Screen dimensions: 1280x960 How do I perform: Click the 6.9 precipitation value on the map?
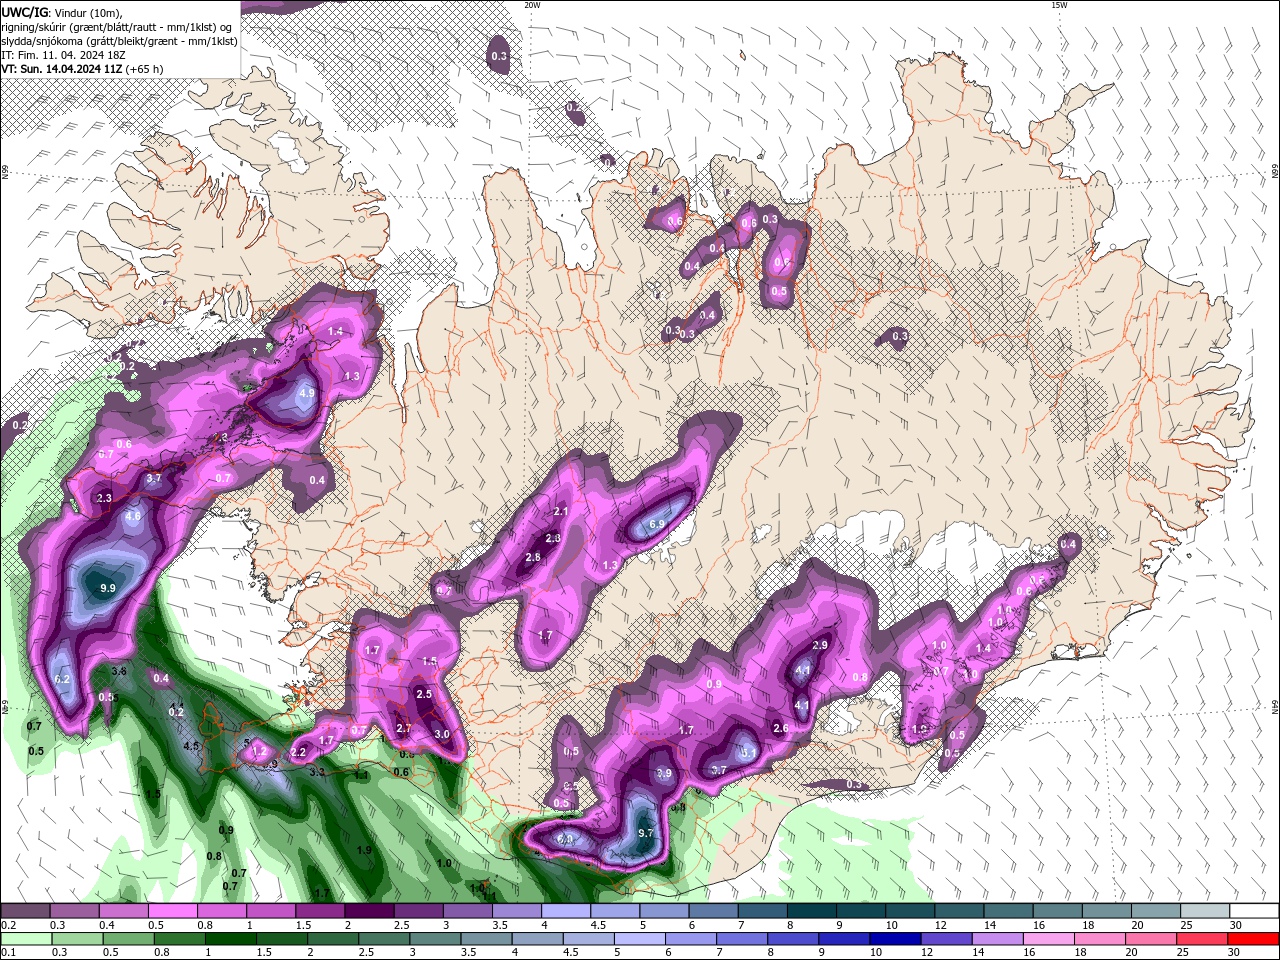(x=657, y=524)
